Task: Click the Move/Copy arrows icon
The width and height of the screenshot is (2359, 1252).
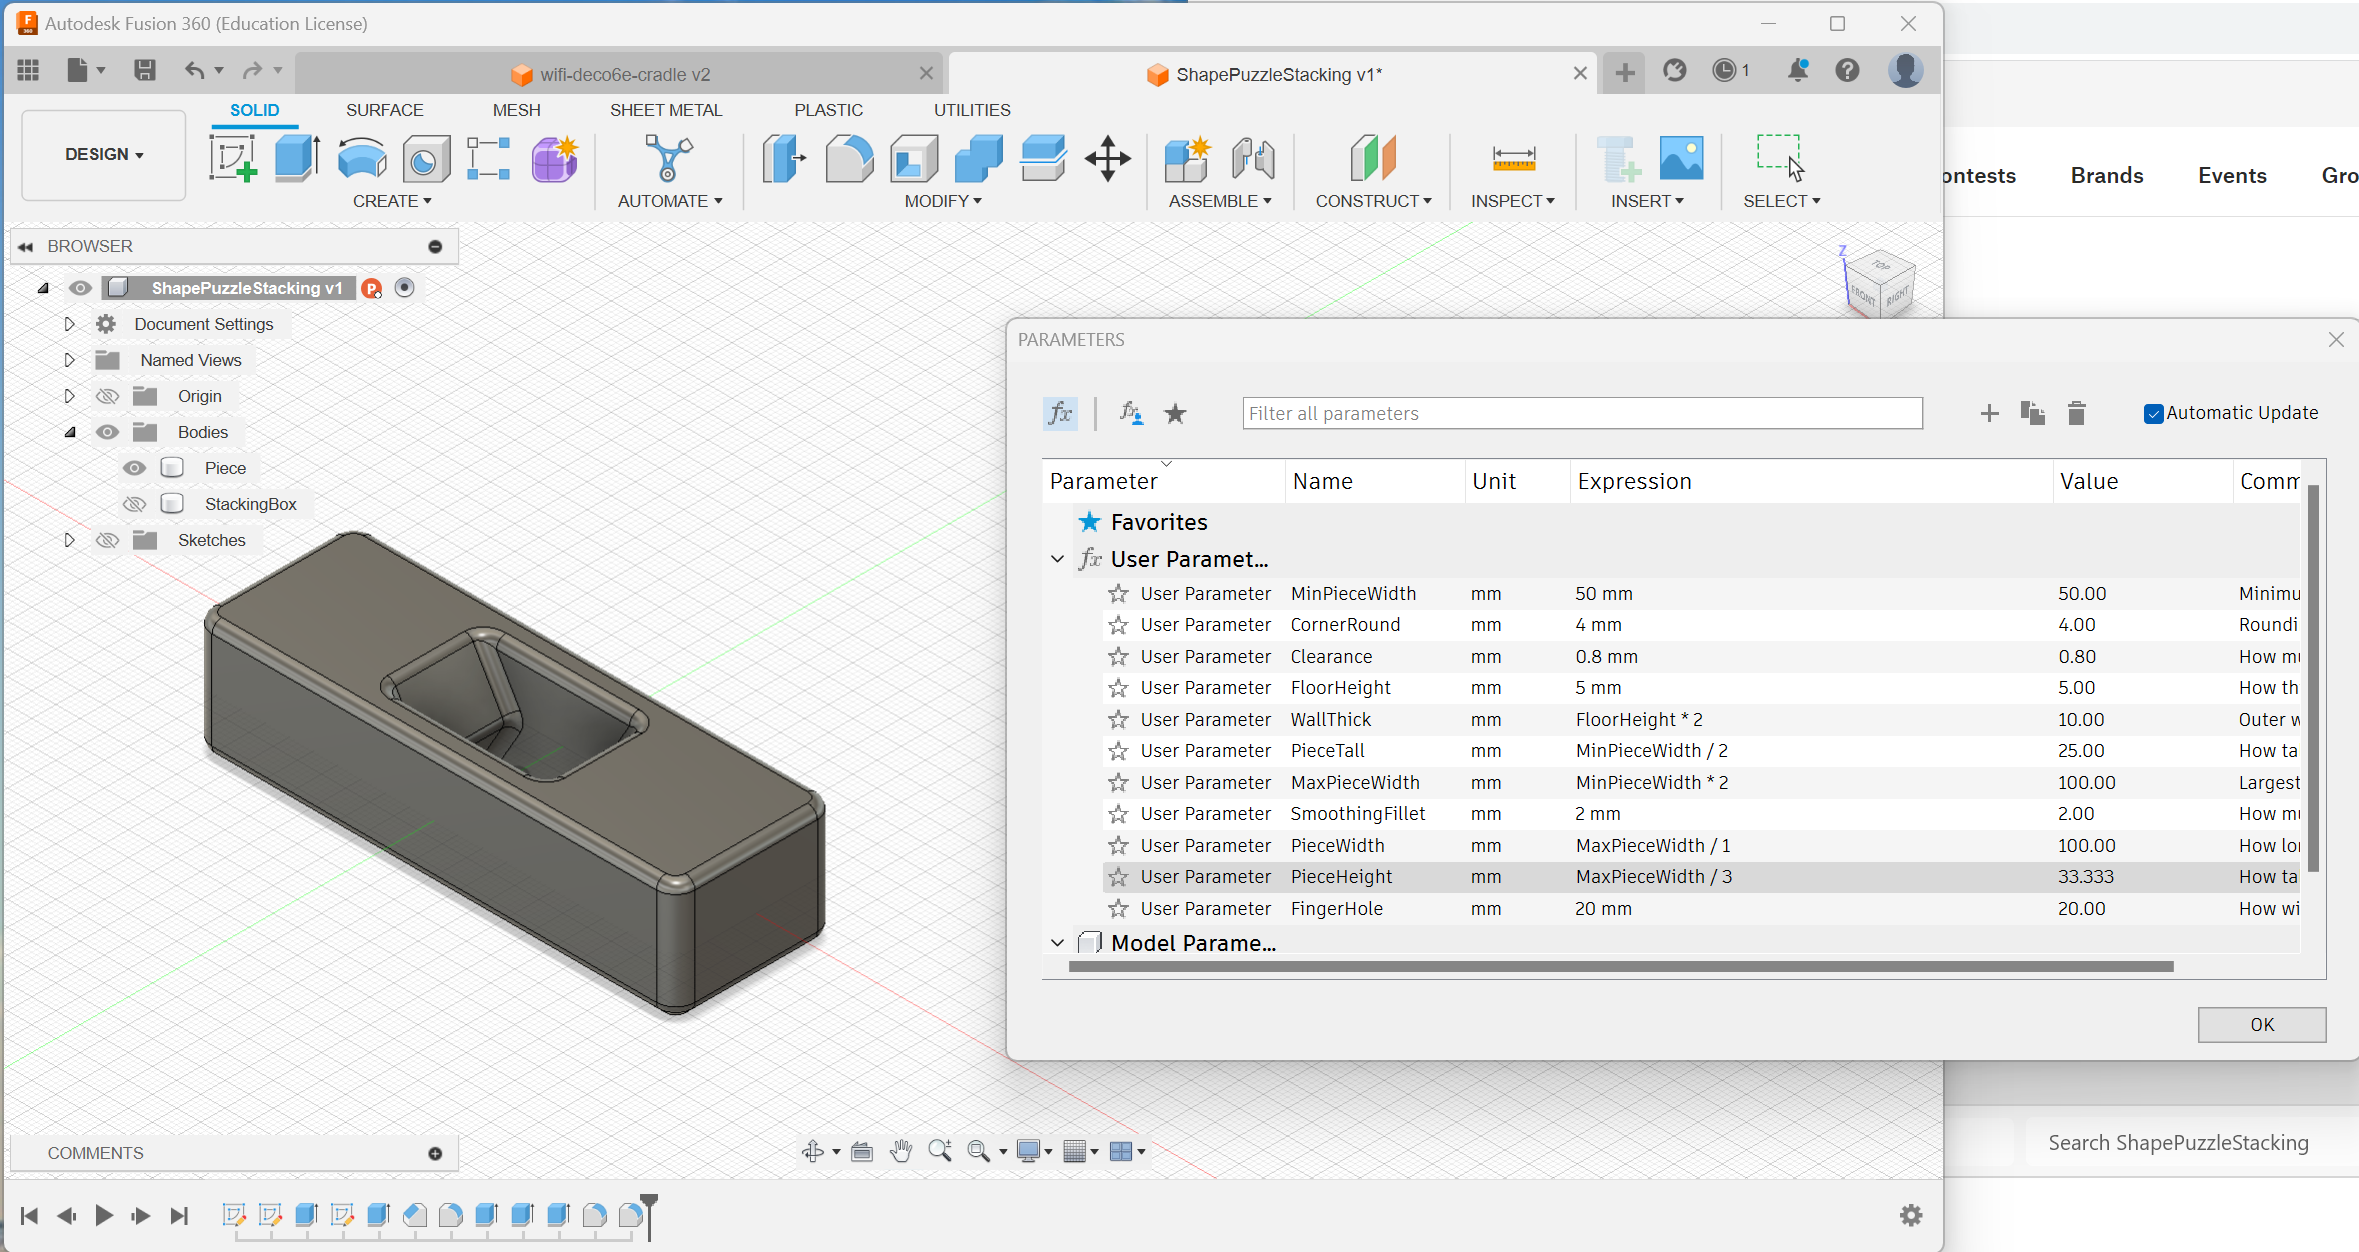Action: tap(1108, 158)
